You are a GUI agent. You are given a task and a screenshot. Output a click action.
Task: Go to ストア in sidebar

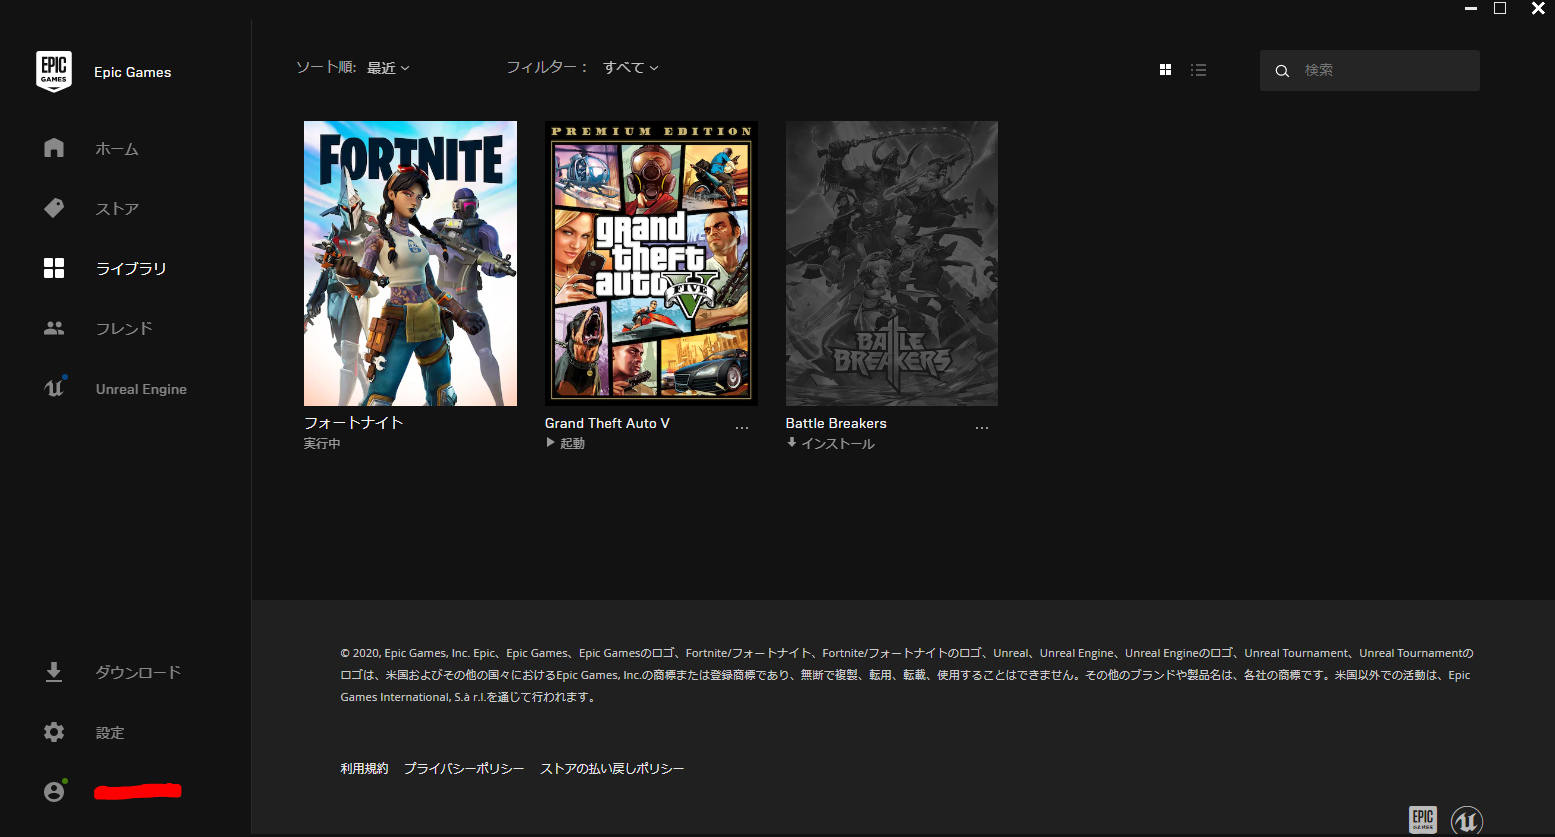[x=117, y=208]
